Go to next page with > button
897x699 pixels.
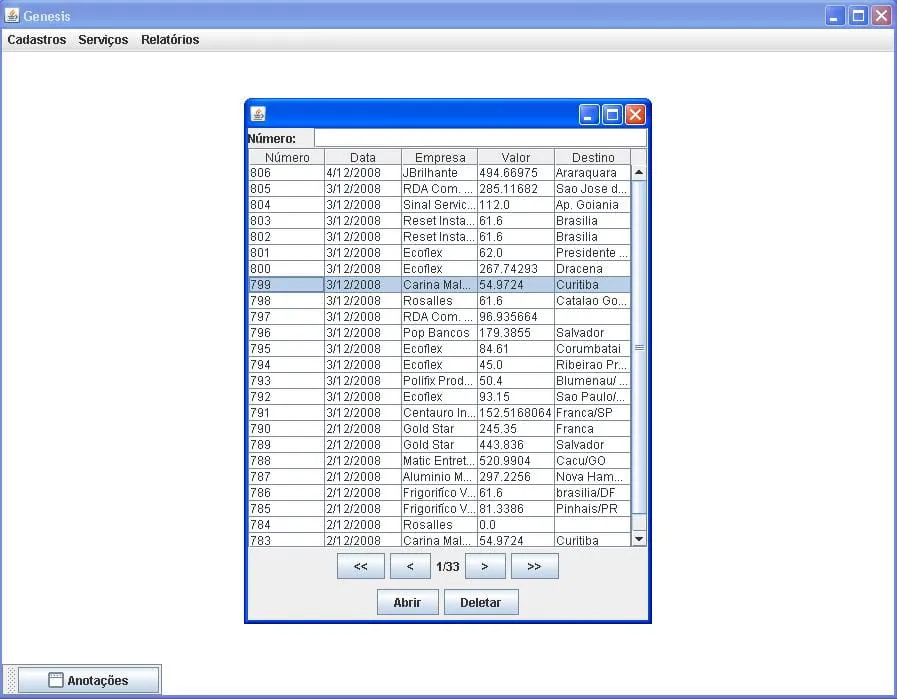[x=485, y=566]
